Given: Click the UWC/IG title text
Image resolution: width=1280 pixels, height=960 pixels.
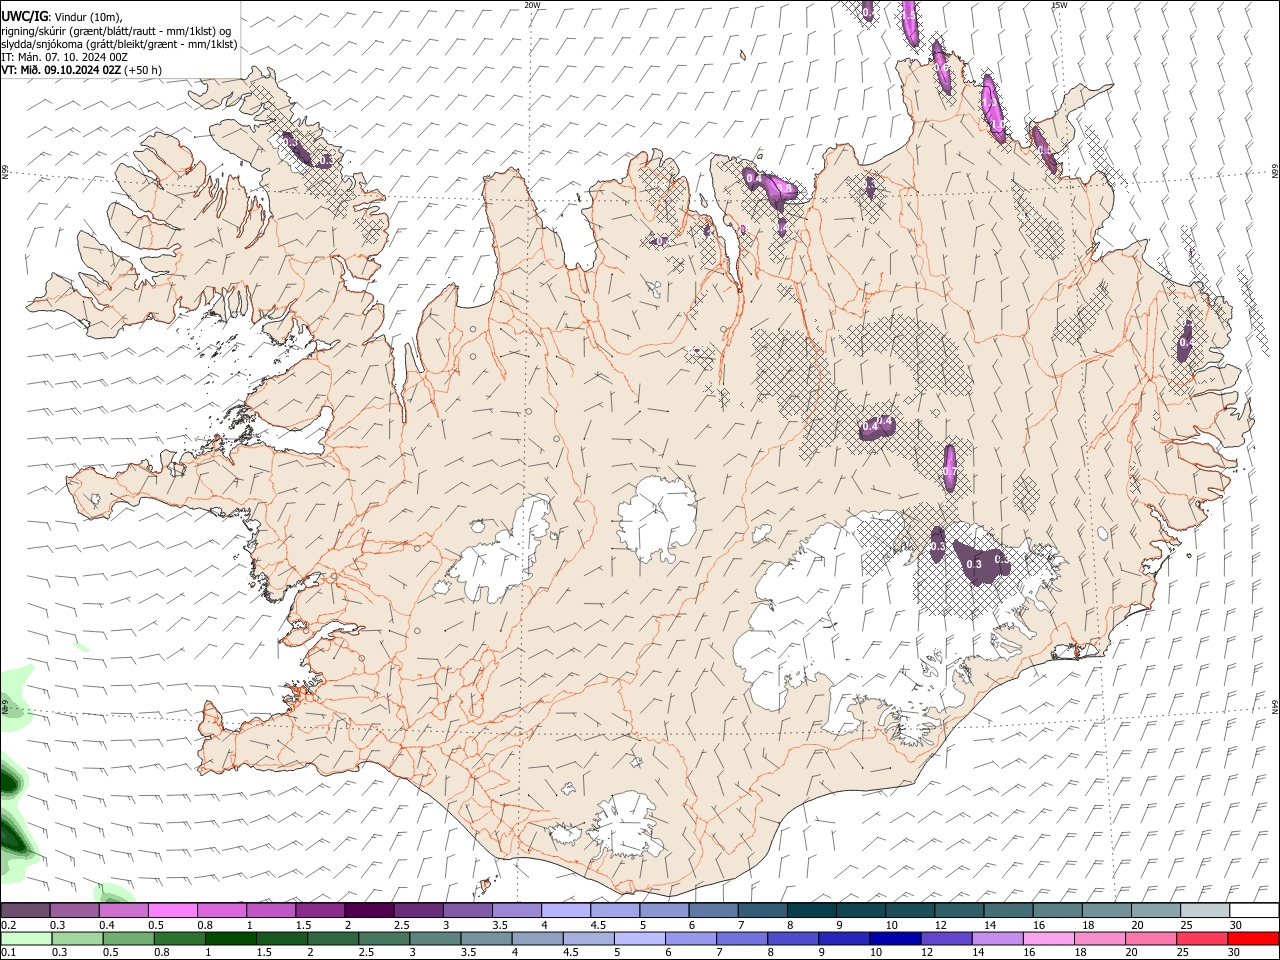Looking at the screenshot, I should 23,16.
